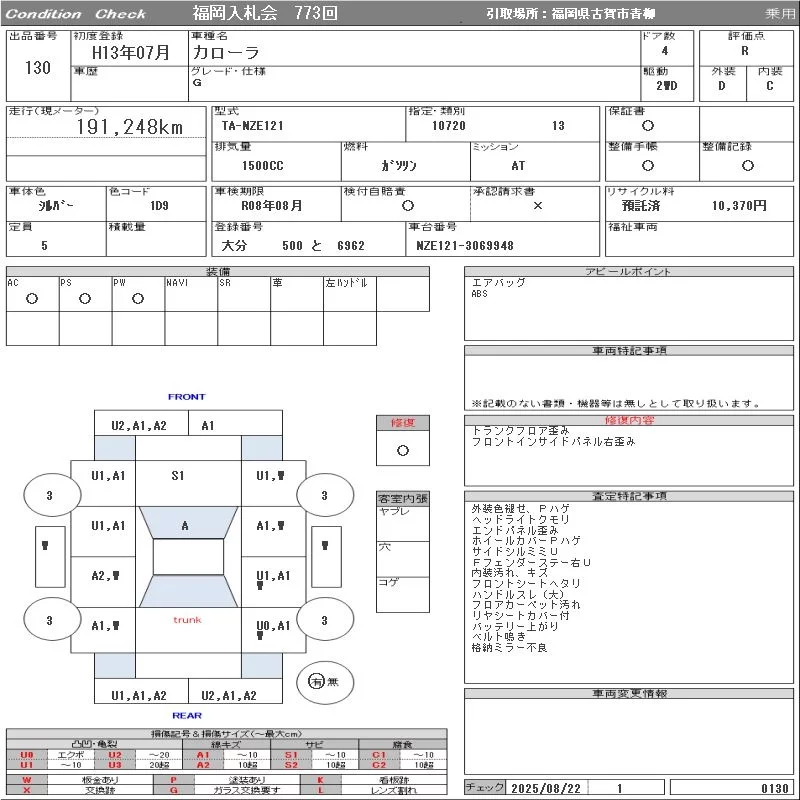Click the 保証書 circle mark
This screenshot has height=800, width=800.
[x=648, y=126]
